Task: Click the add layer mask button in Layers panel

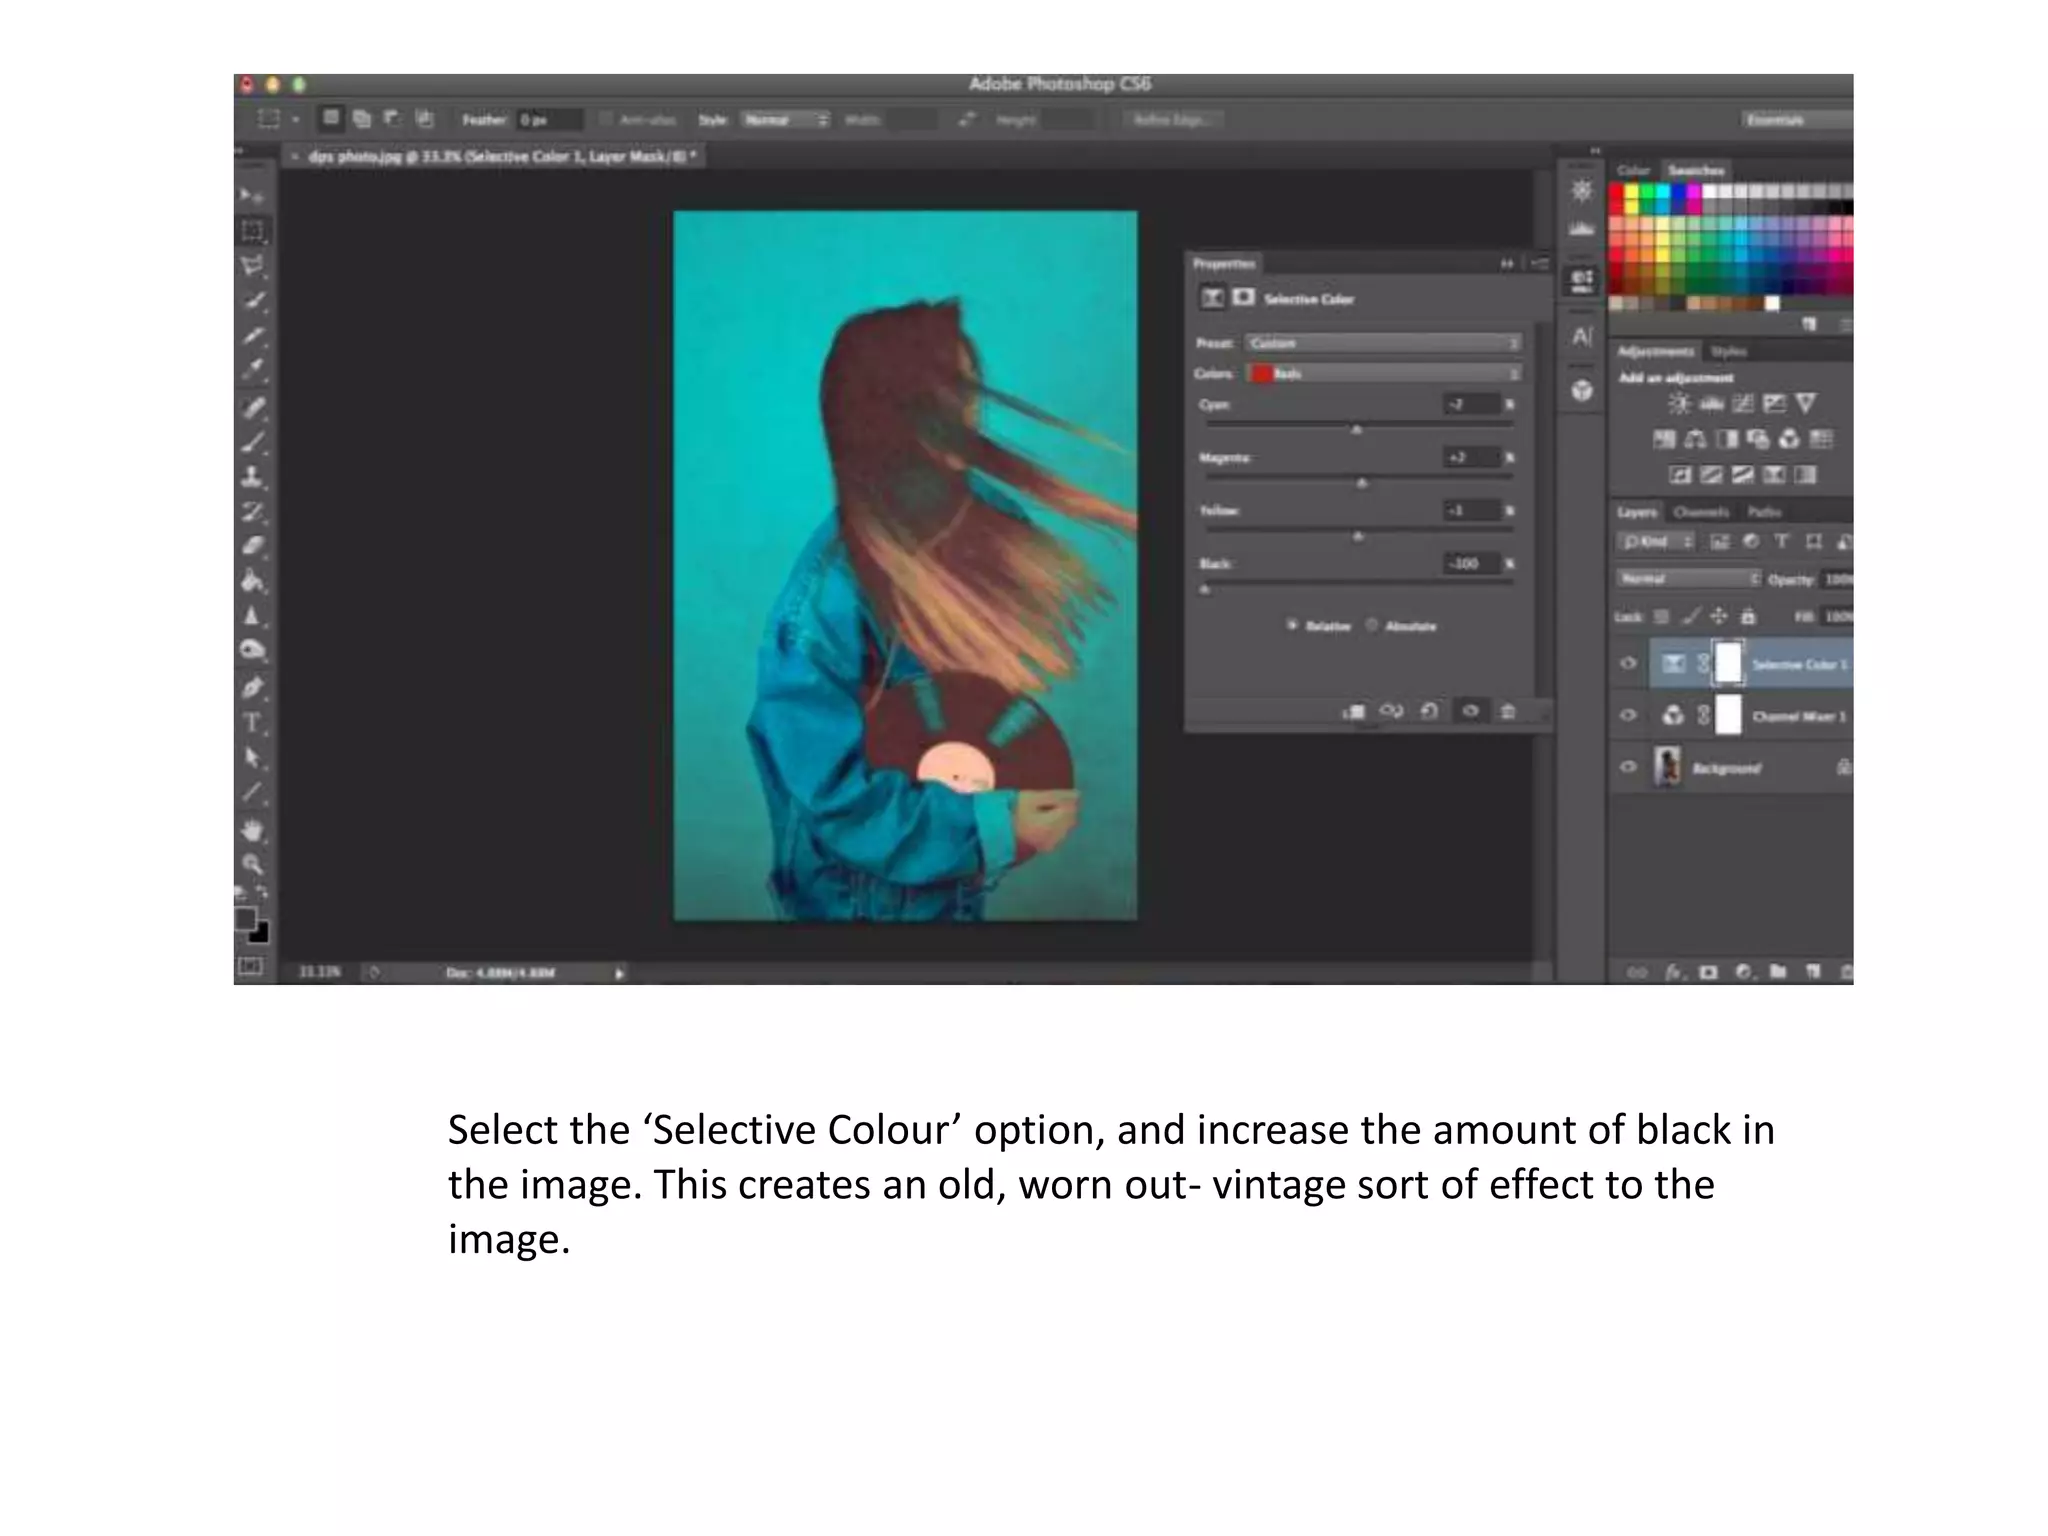Action: tap(1708, 972)
